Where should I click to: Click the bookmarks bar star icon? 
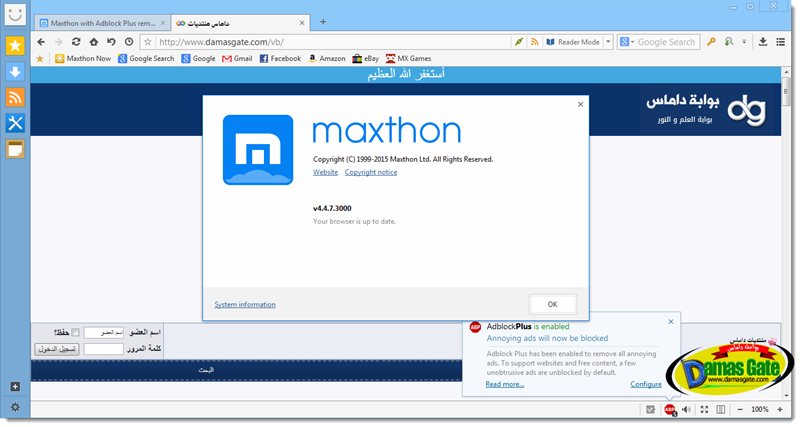(x=40, y=59)
